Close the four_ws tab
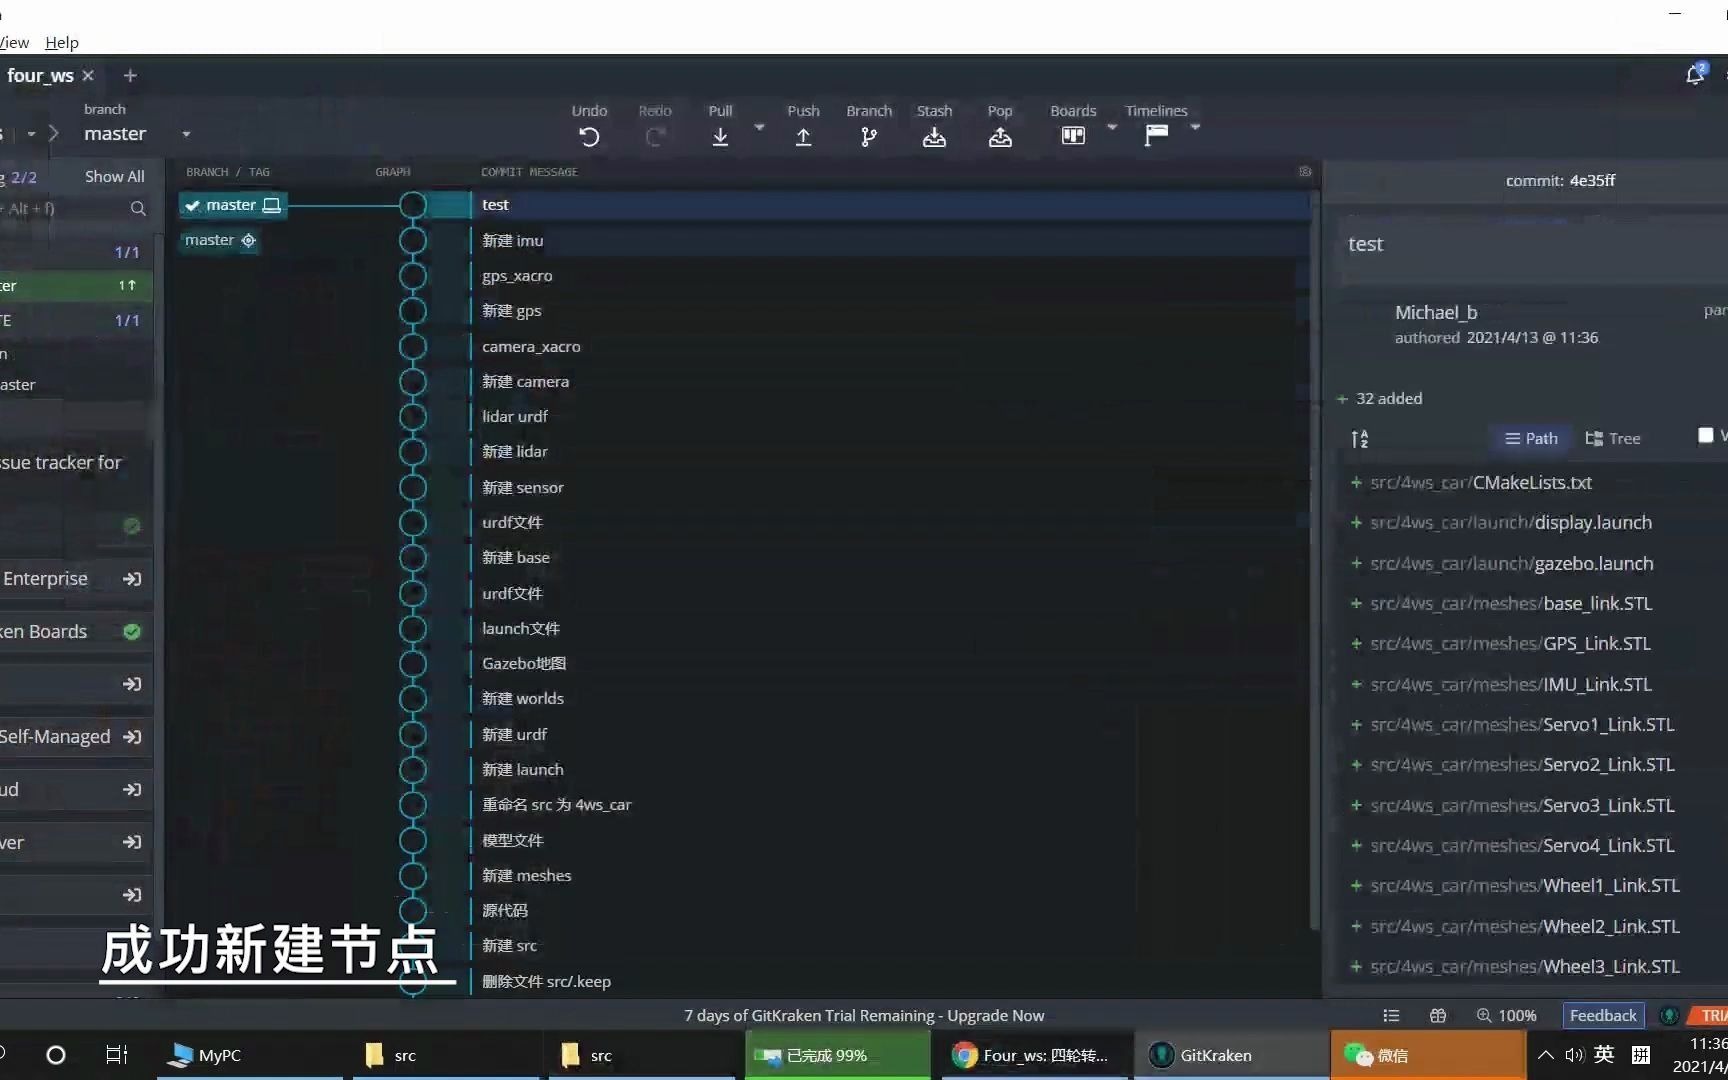This screenshot has width=1728, height=1080. coord(88,75)
